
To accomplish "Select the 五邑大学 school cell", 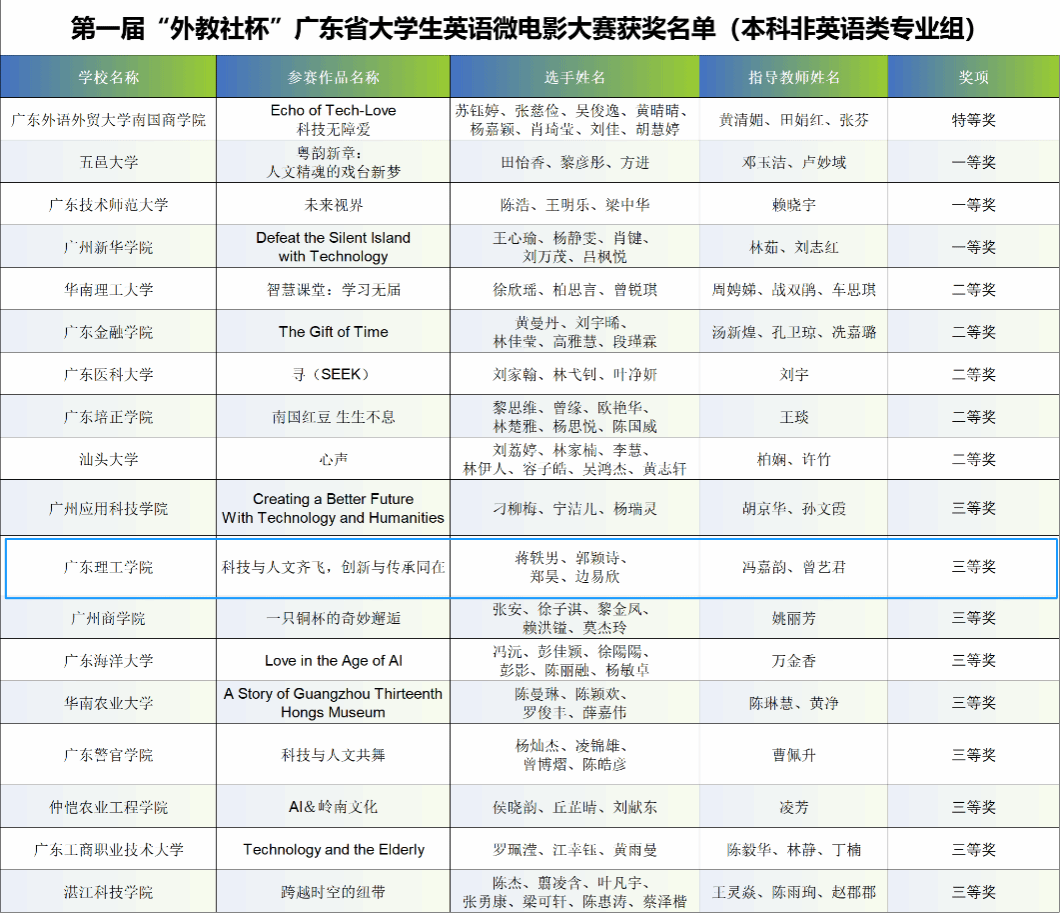I will coord(108,162).
